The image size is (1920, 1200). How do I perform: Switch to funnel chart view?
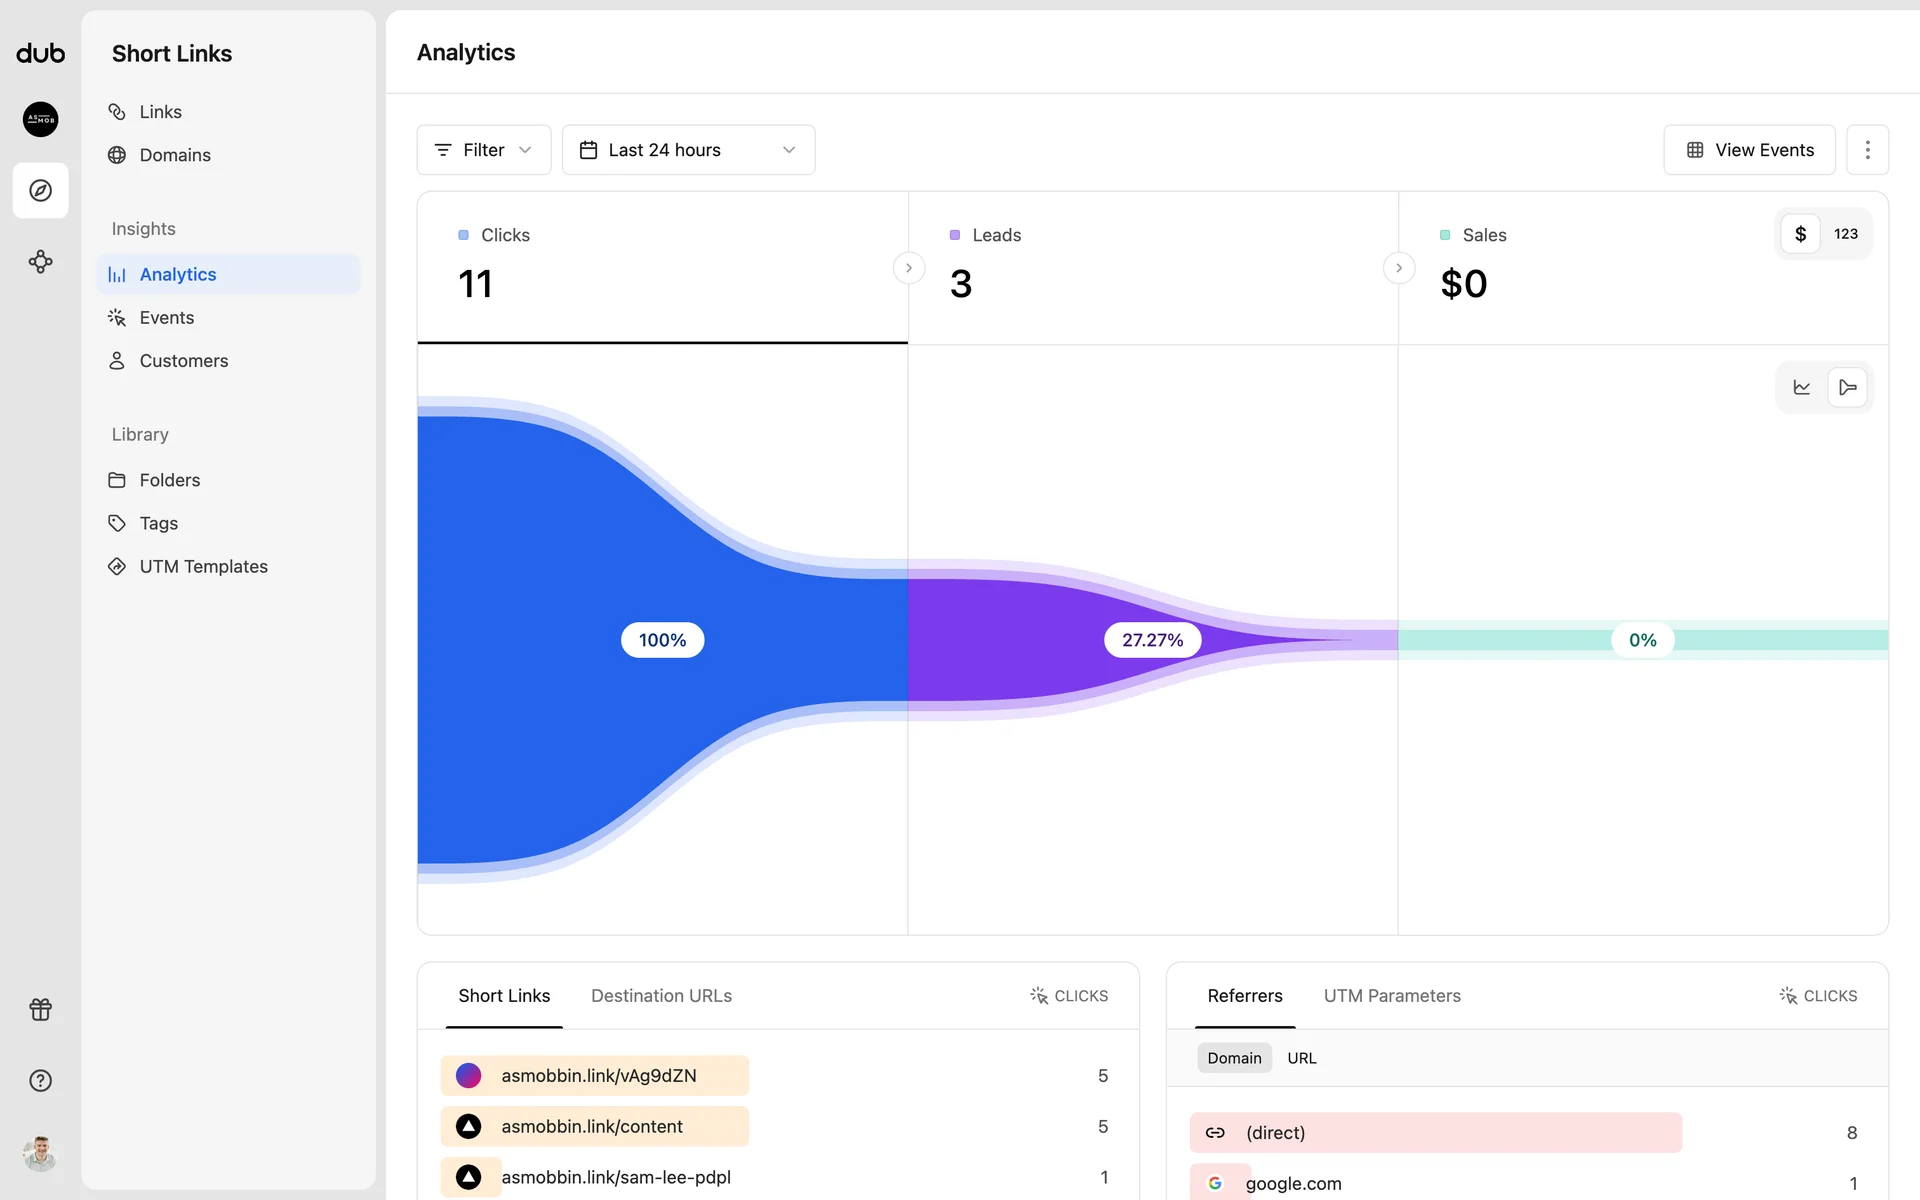point(1847,387)
